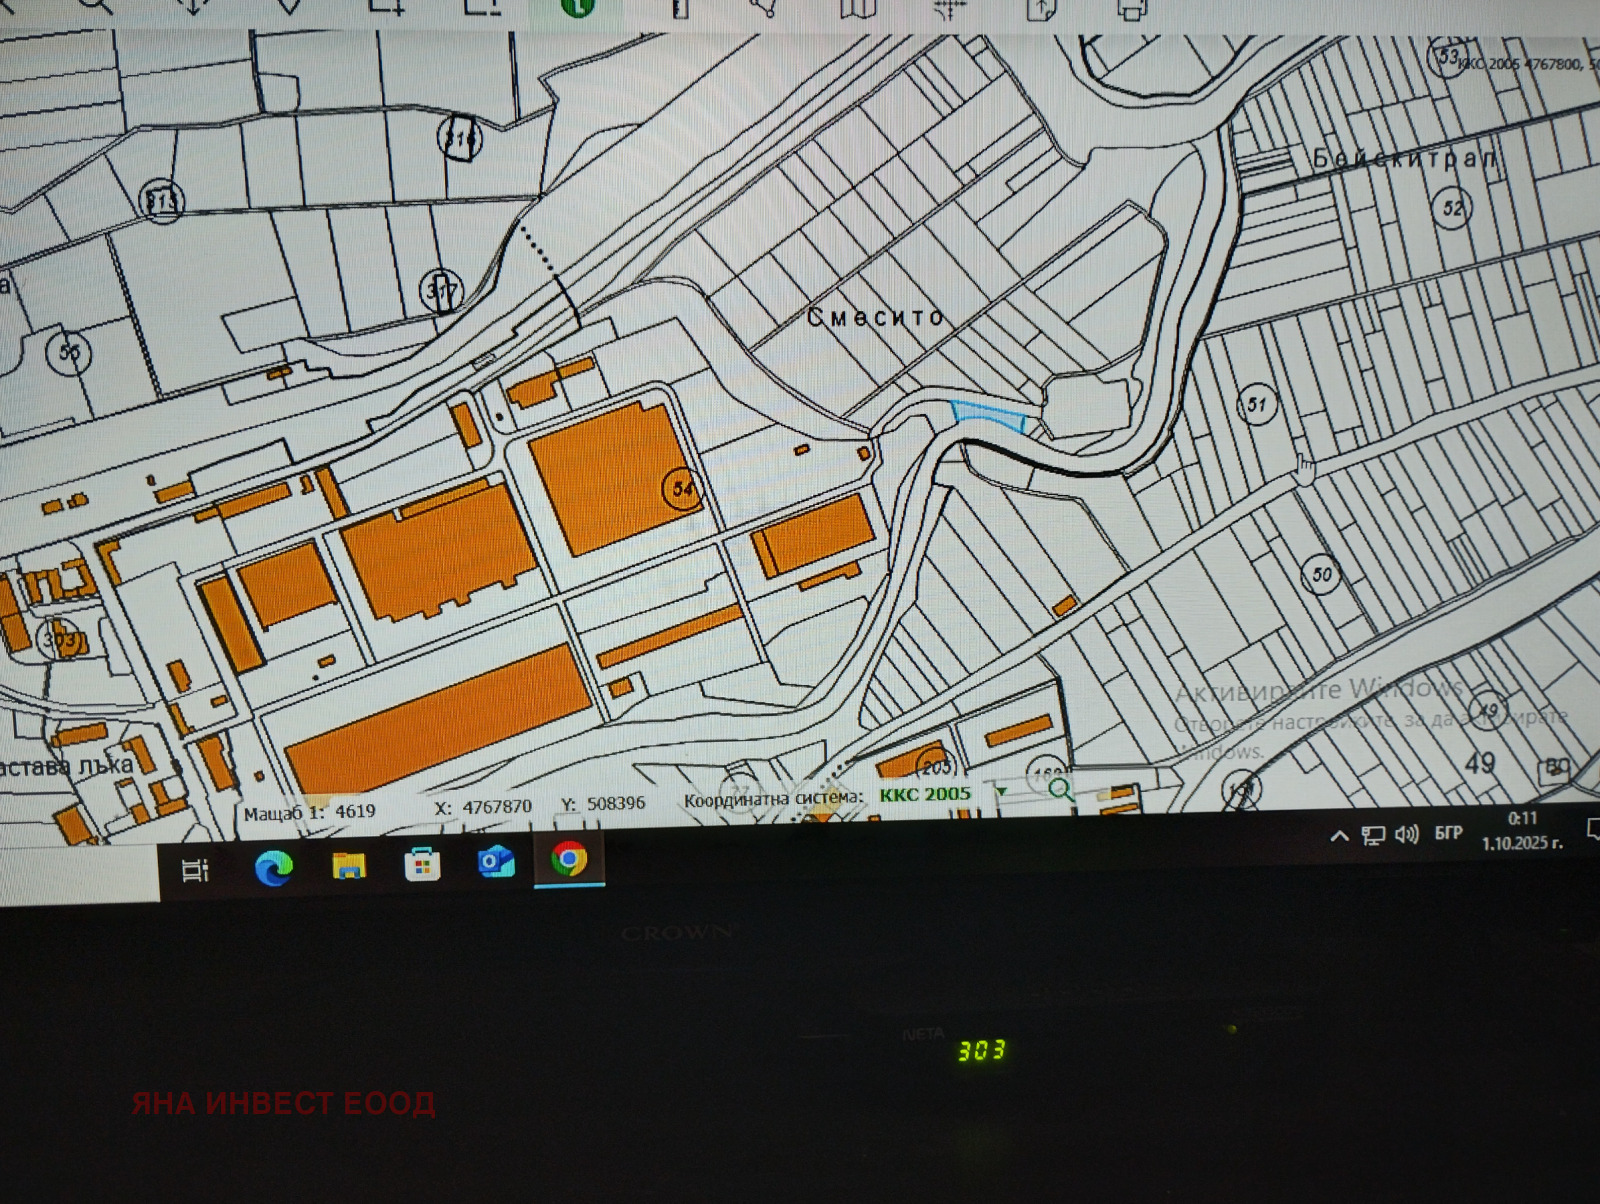Viewport: 1600px width, 1204px height.
Task: Click the print icon in the map toolbar
Action: pyautogui.click(x=1132, y=8)
